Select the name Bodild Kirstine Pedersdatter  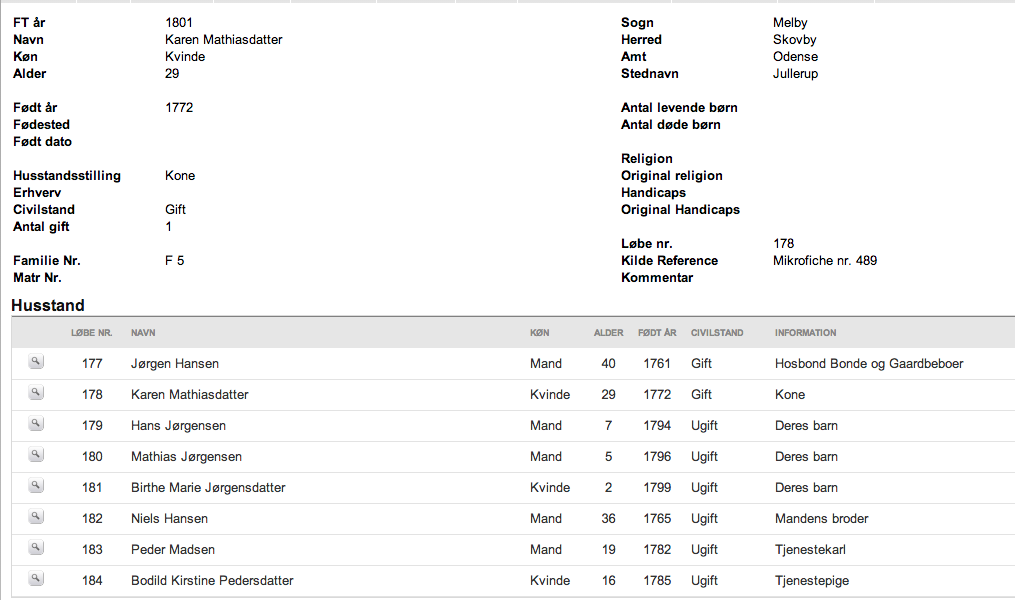[212, 581]
